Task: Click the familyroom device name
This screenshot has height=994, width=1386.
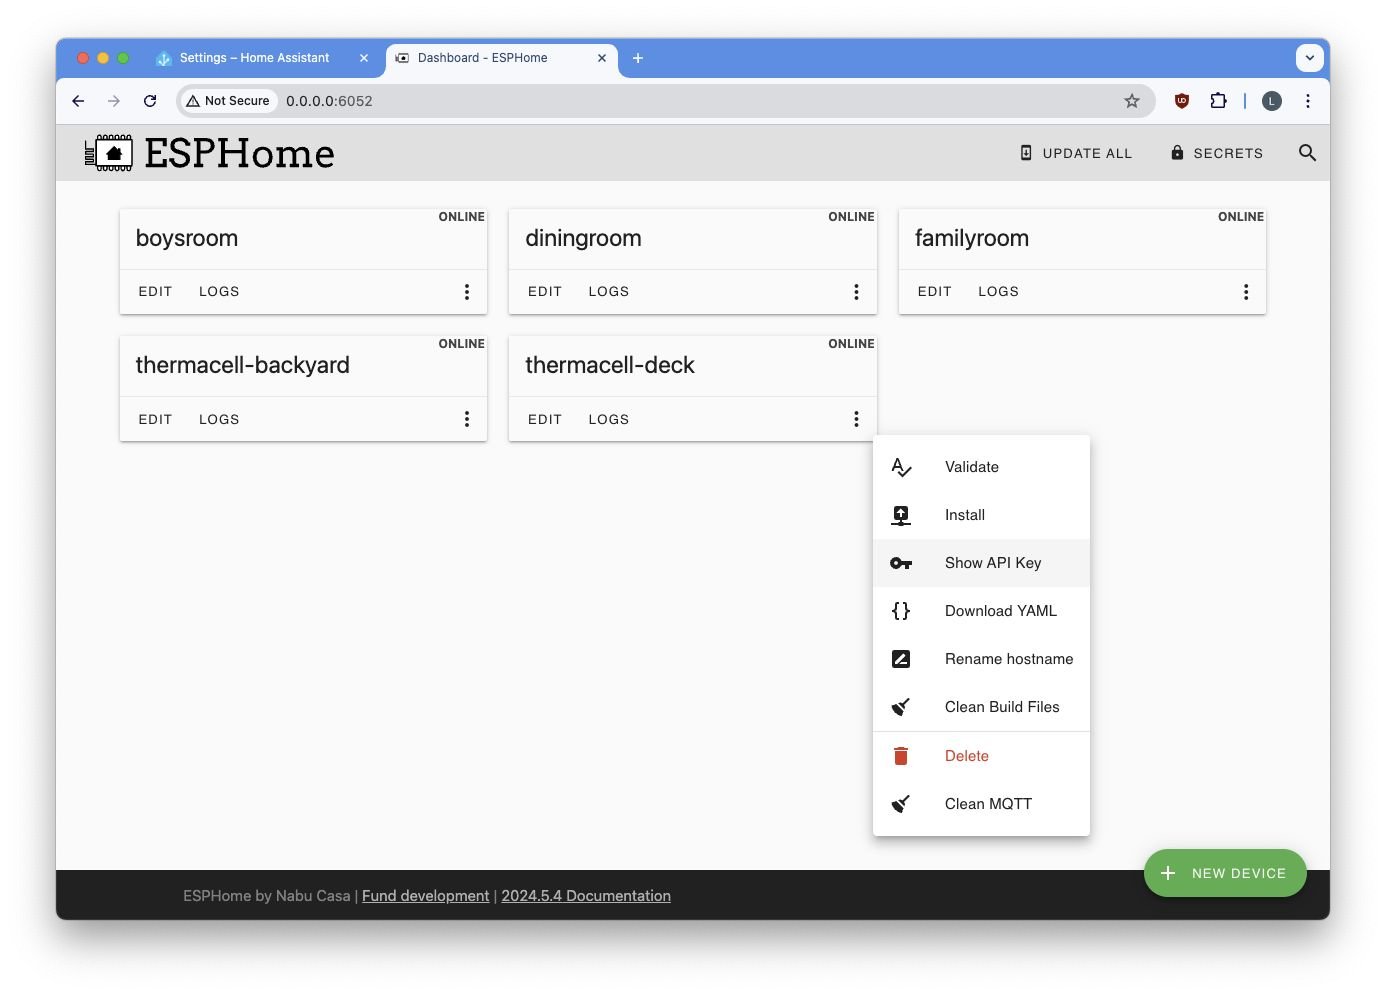Action: pos(972,238)
